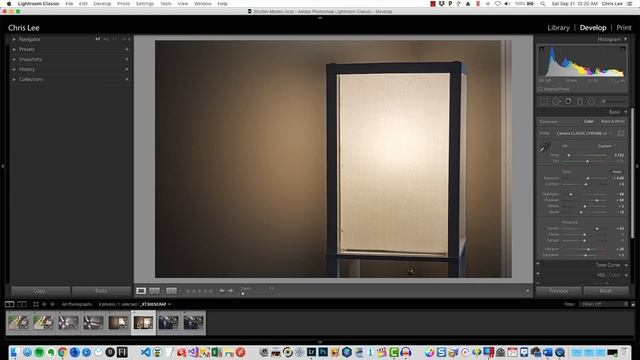Click the Vibrance slider

point(584,249)
